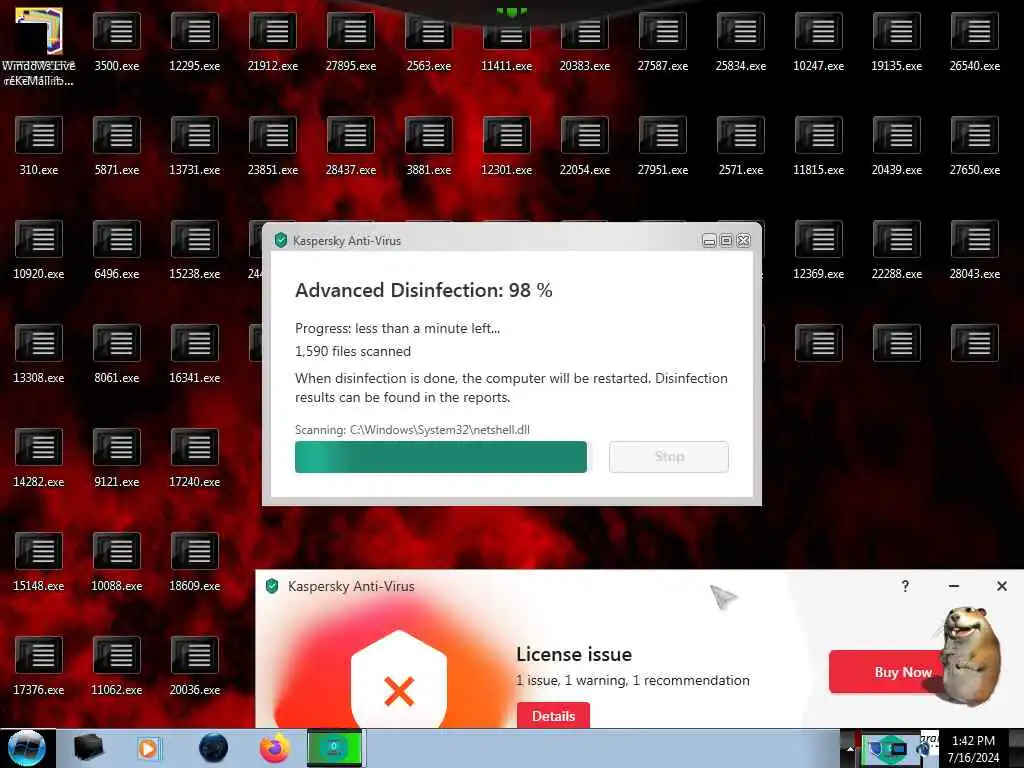
Task: Select the 27895.exe desktop icon
Action: 351,31
